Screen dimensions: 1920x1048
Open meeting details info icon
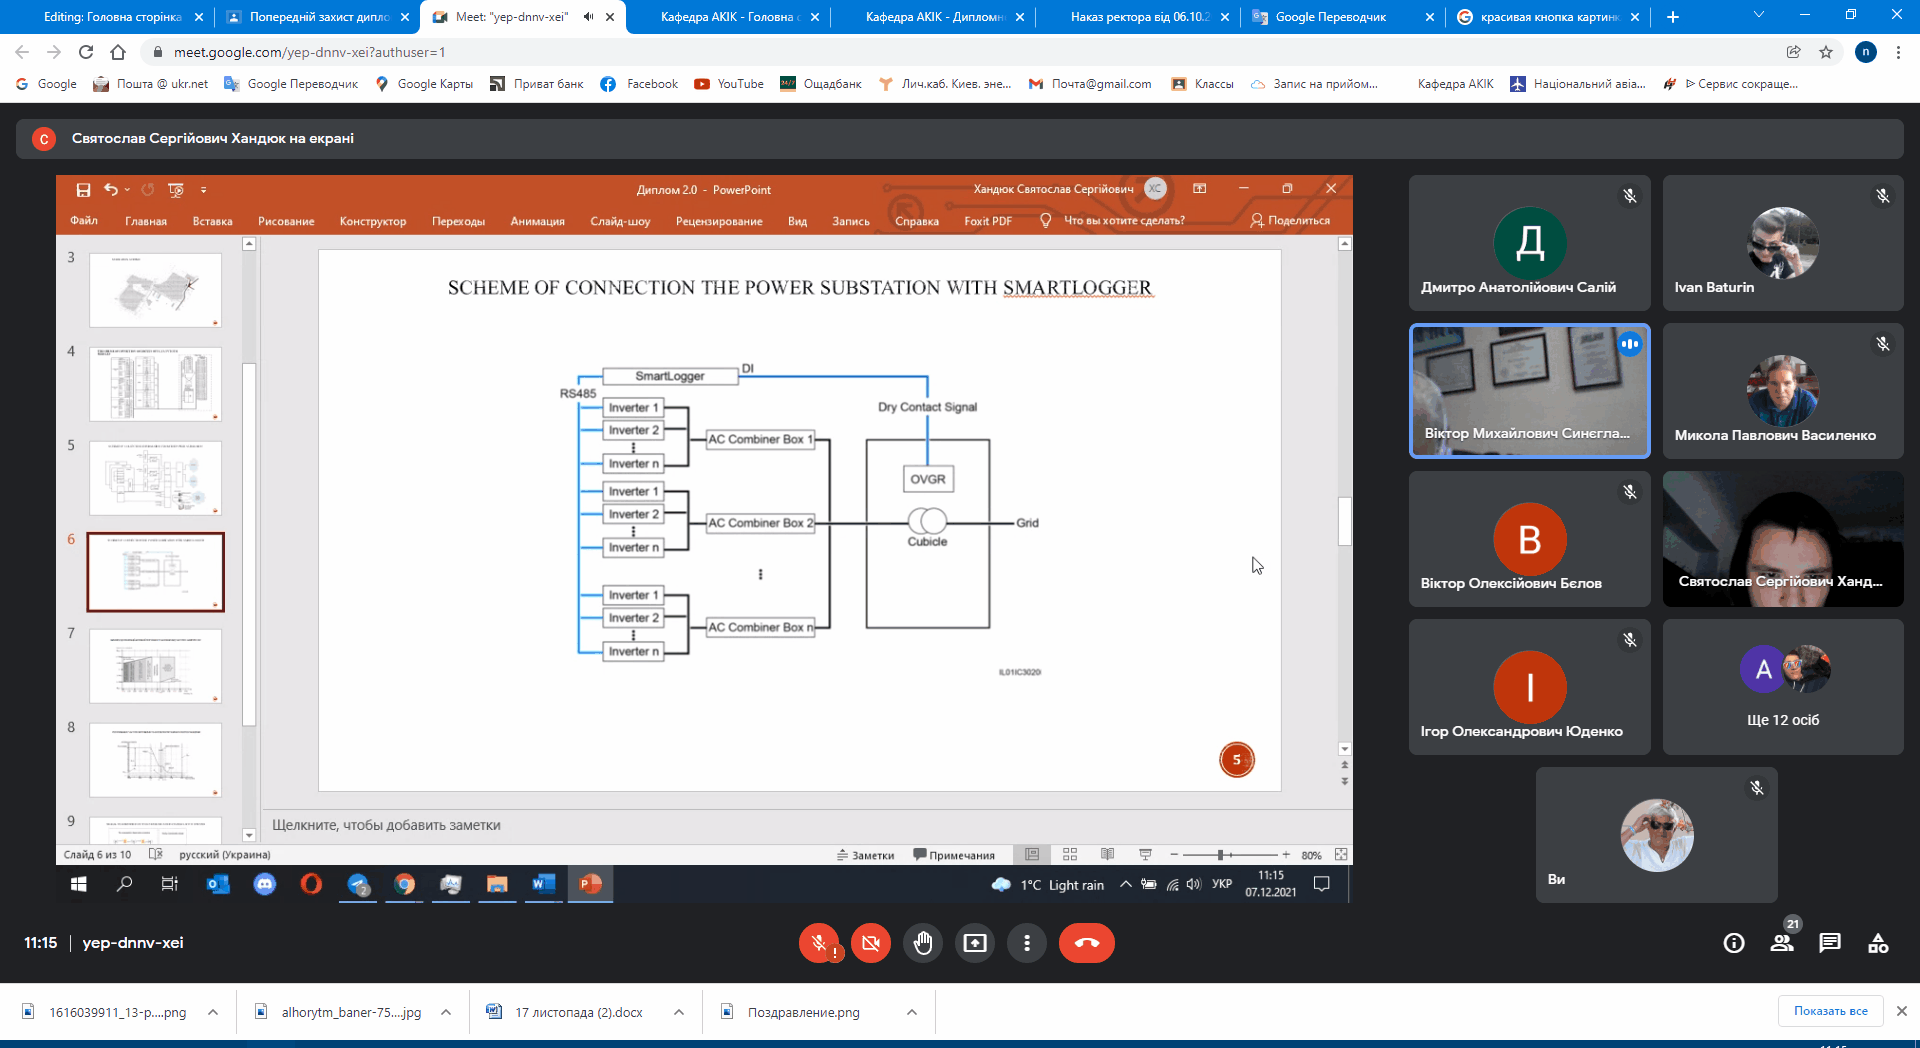pos(1734,943)
